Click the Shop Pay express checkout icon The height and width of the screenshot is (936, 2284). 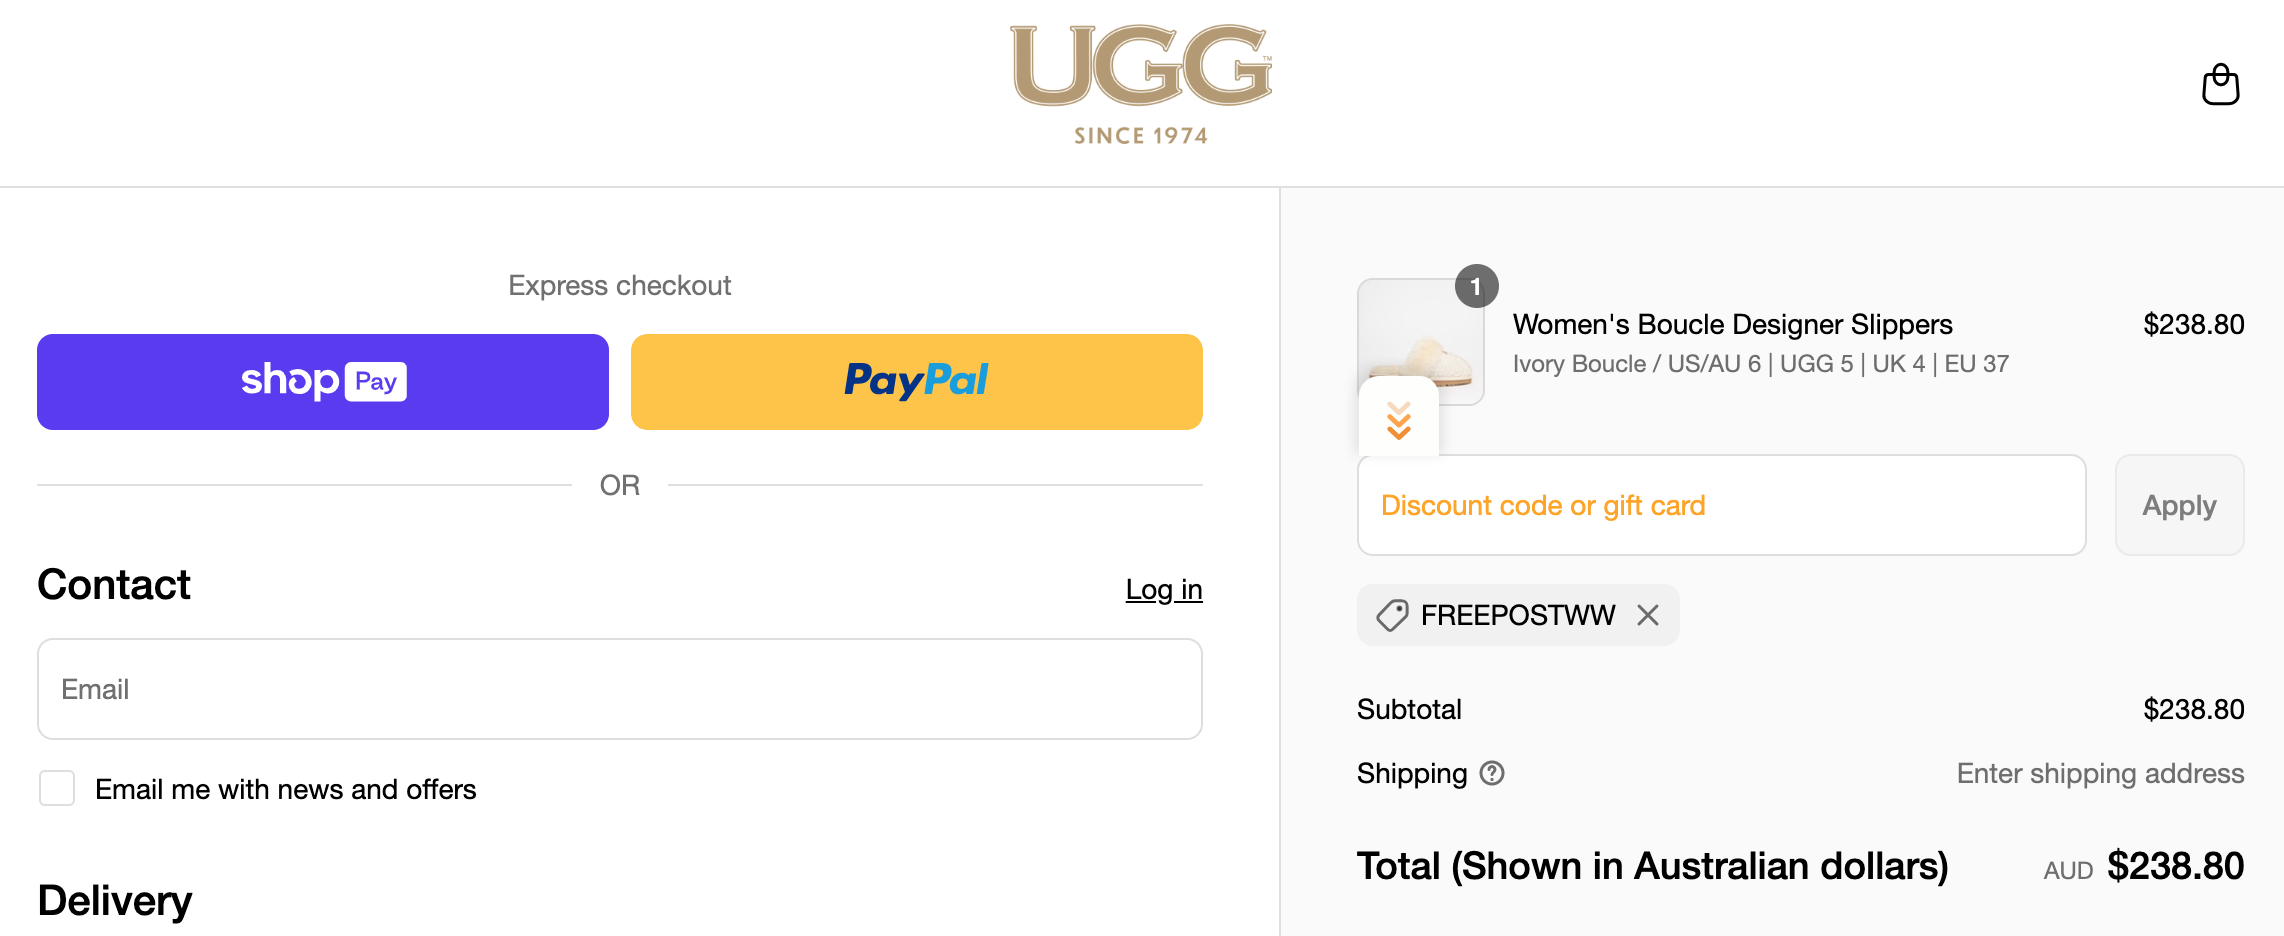(x=322, y=381)
